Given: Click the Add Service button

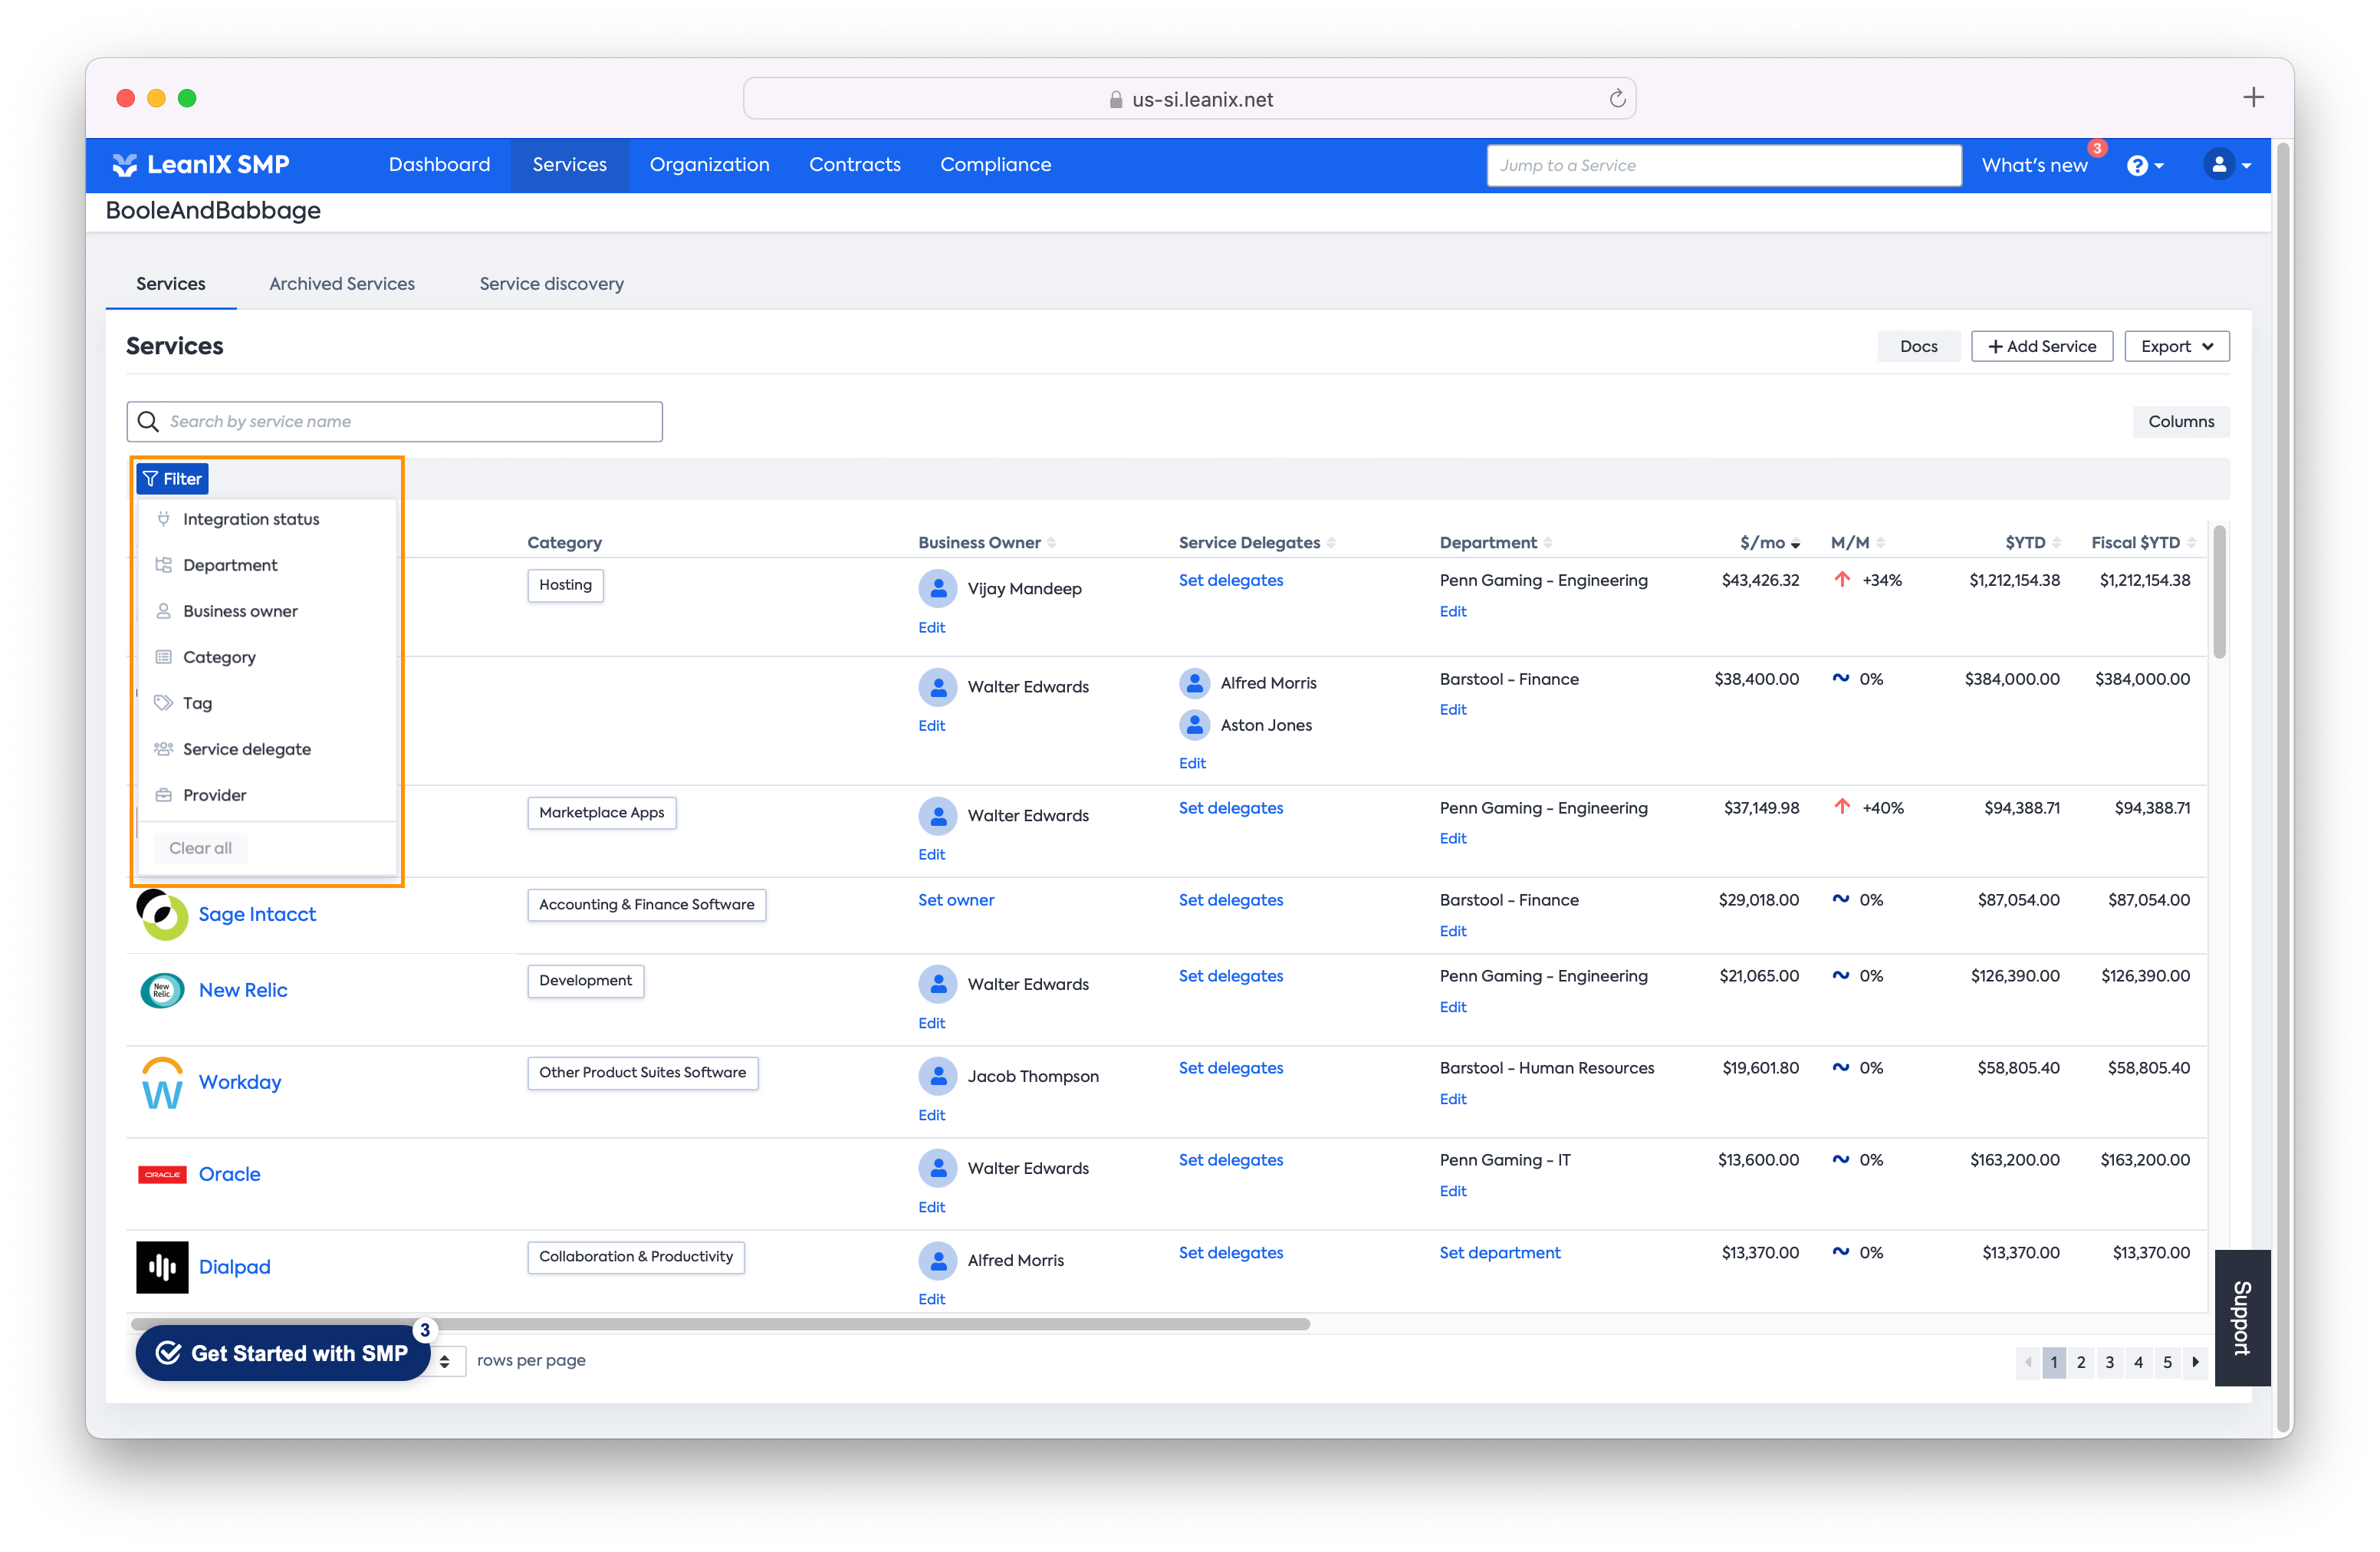Looking at the screenshot, I should [x=2042, y=347].
